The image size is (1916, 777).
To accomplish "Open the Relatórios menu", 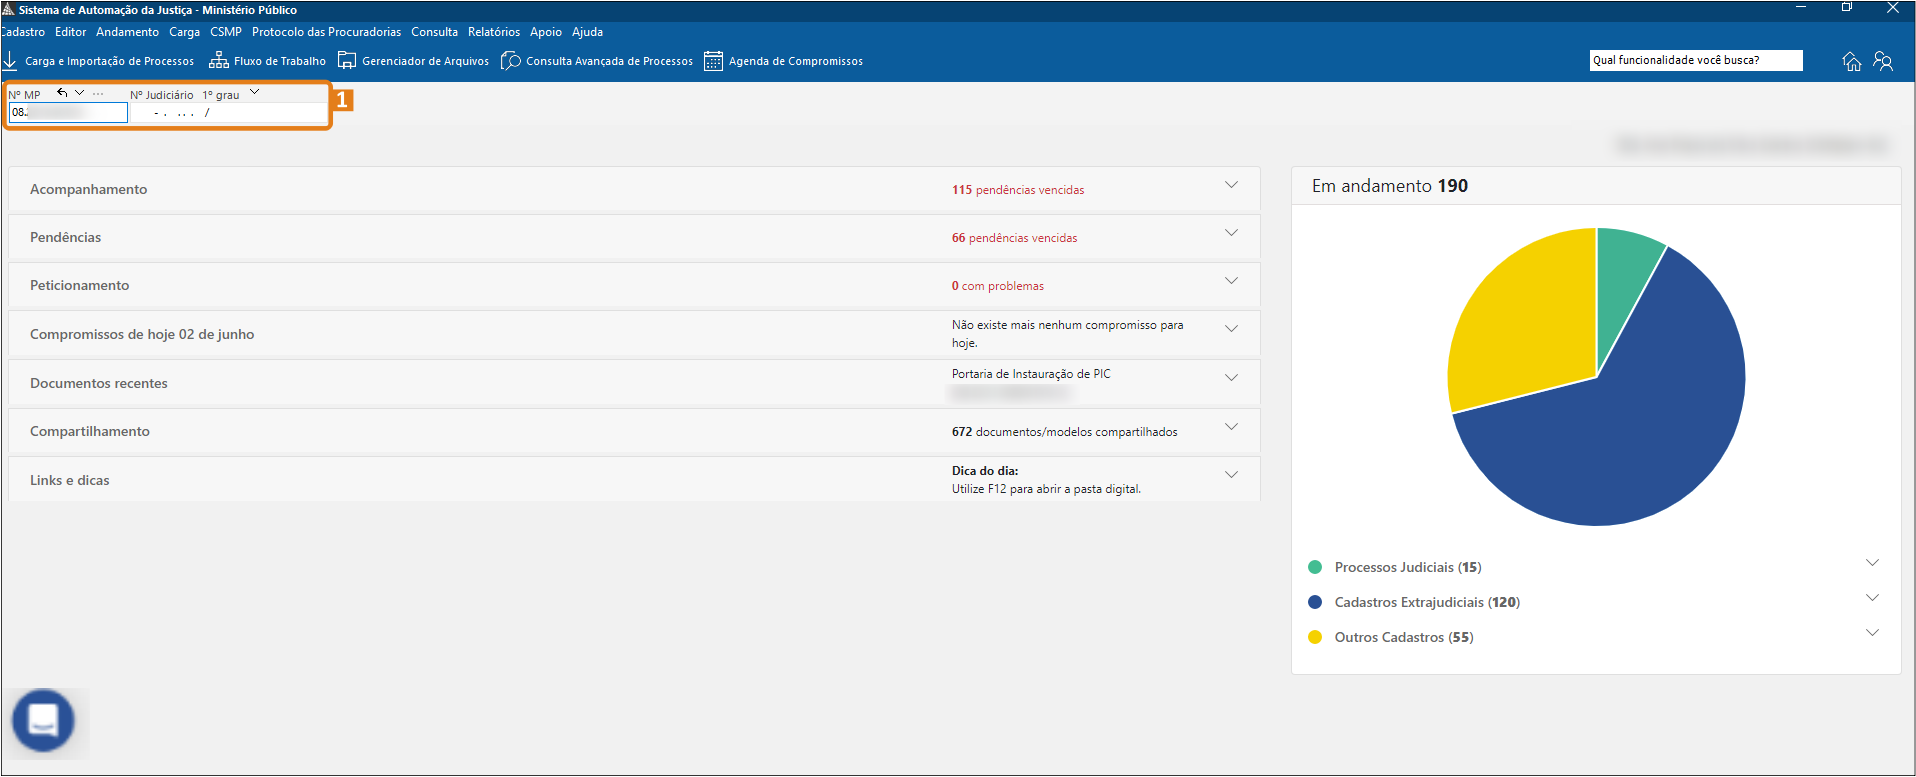I will 493,32.
